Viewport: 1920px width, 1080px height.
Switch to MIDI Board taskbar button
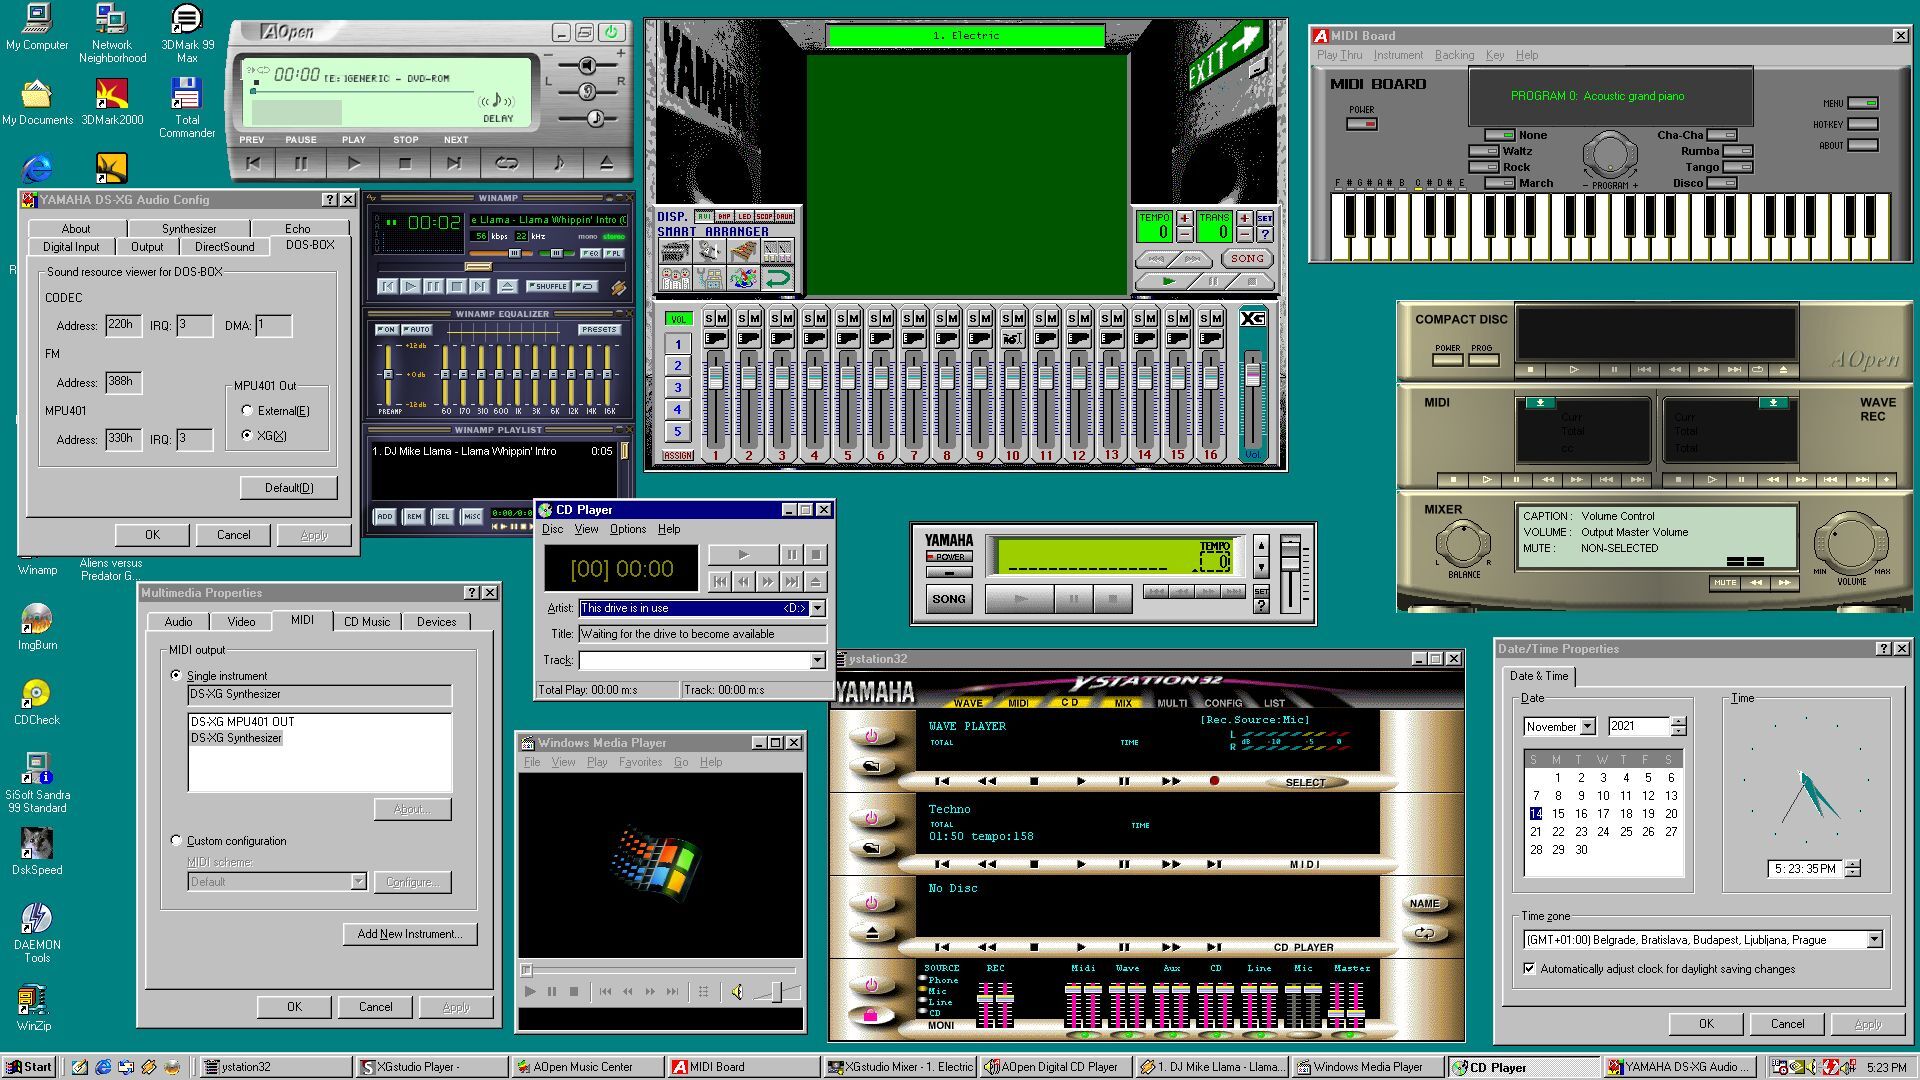pyautogui.click(x=742, y=1067)
